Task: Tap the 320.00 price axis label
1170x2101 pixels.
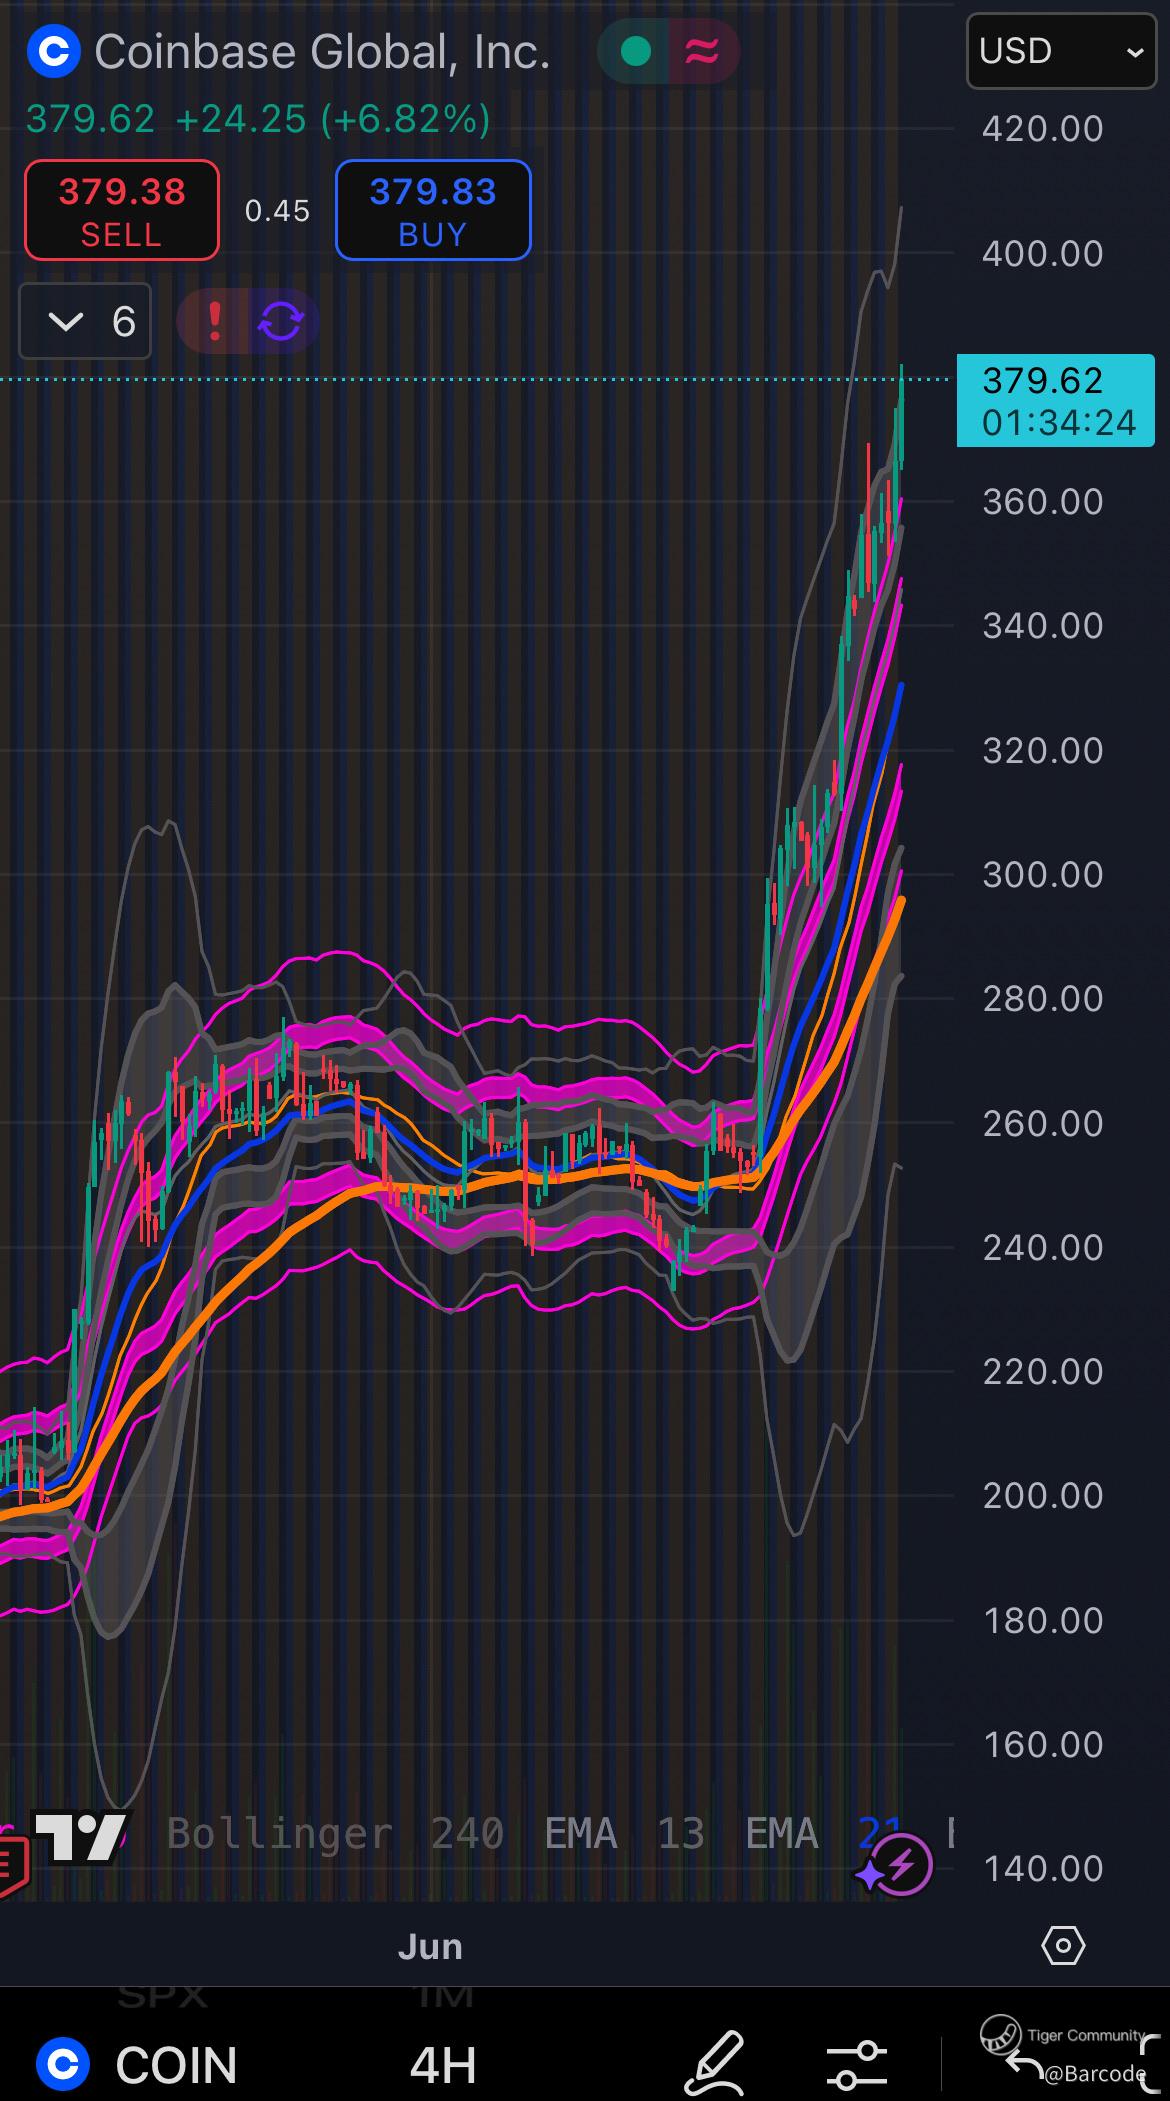Action: [x=1043, y=751]
